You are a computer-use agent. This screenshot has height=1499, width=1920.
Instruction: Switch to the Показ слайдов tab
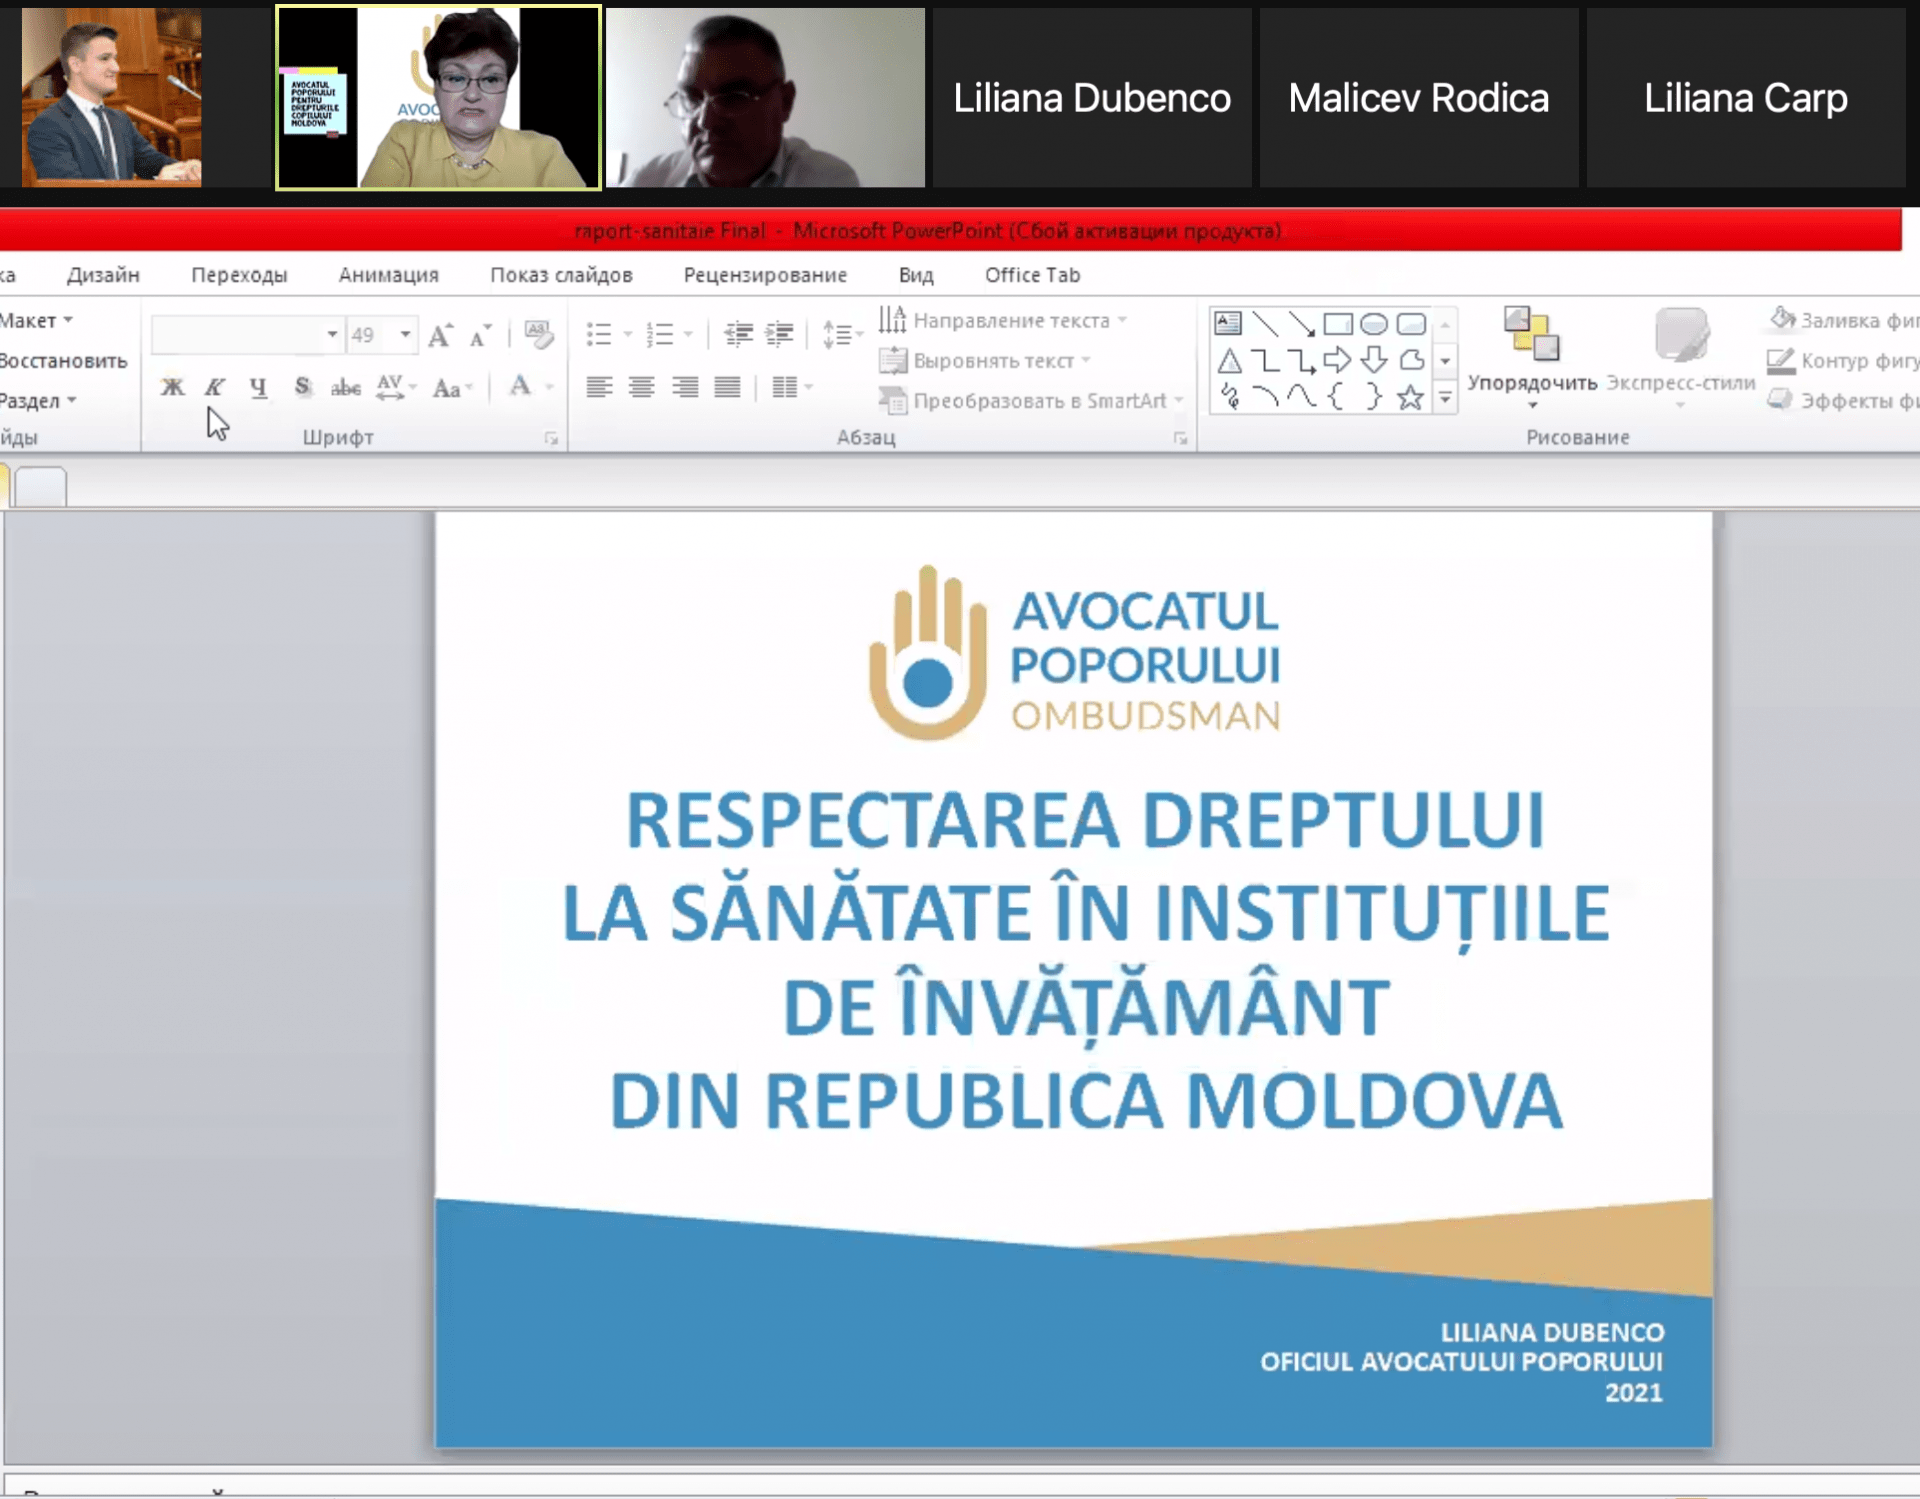point(561,275)
